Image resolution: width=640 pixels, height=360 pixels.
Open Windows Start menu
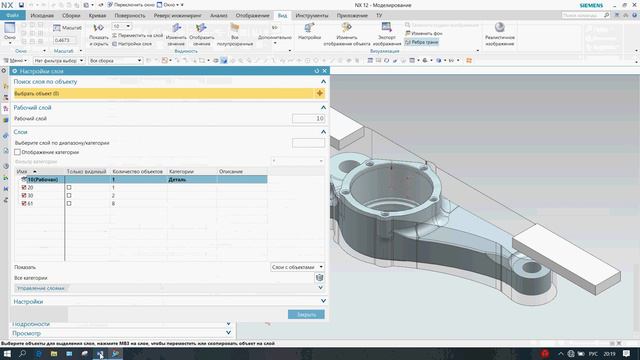click(7, 353)
